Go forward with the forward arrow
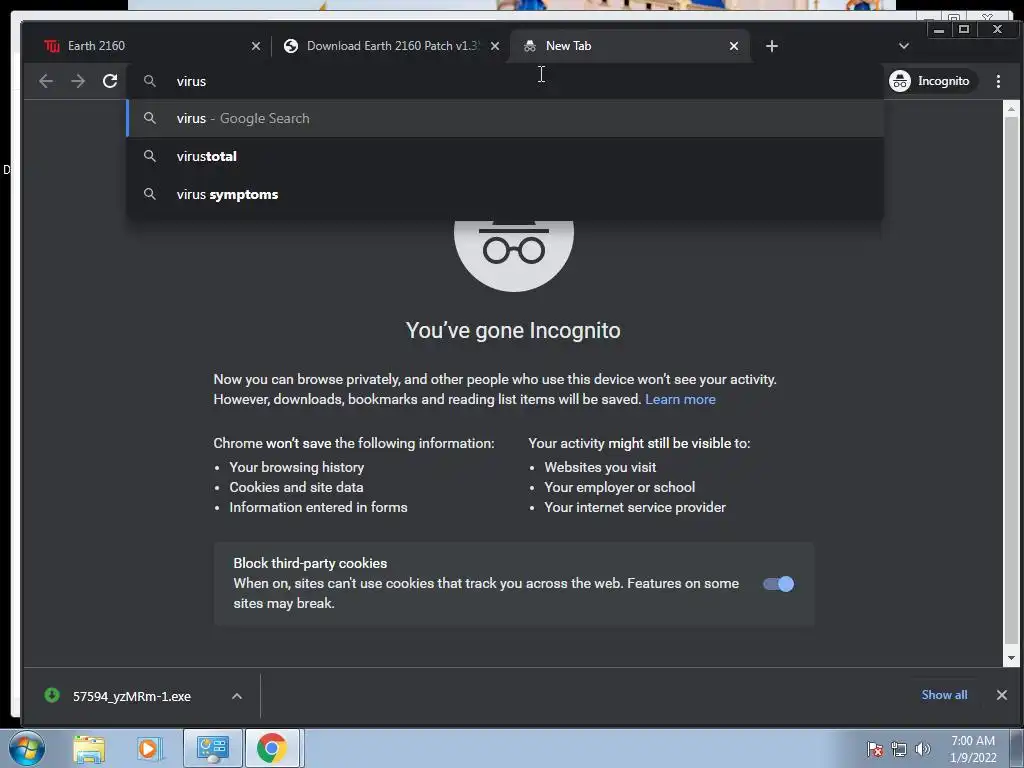The height and width of the screenshot is (768, 1024). 78,81
